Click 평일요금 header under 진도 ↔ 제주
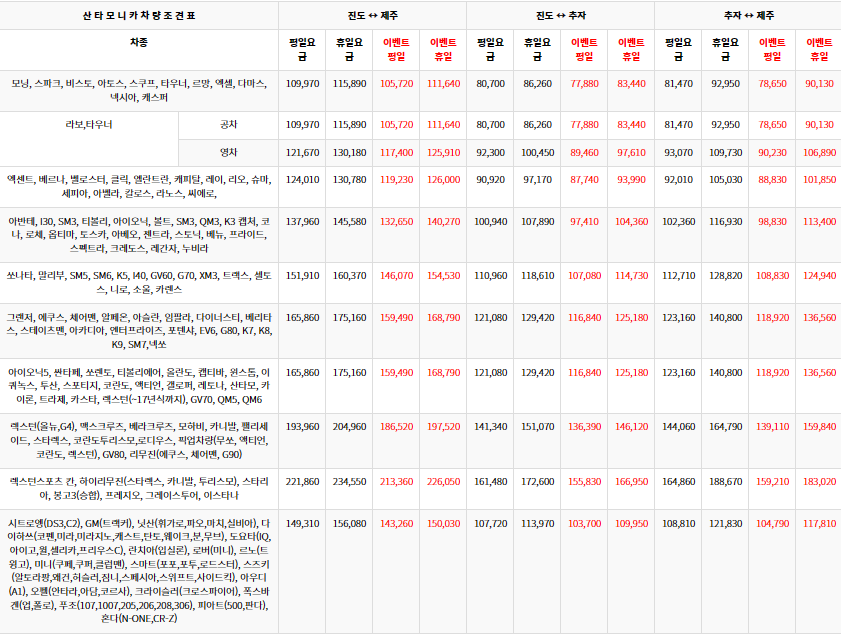 302,49
